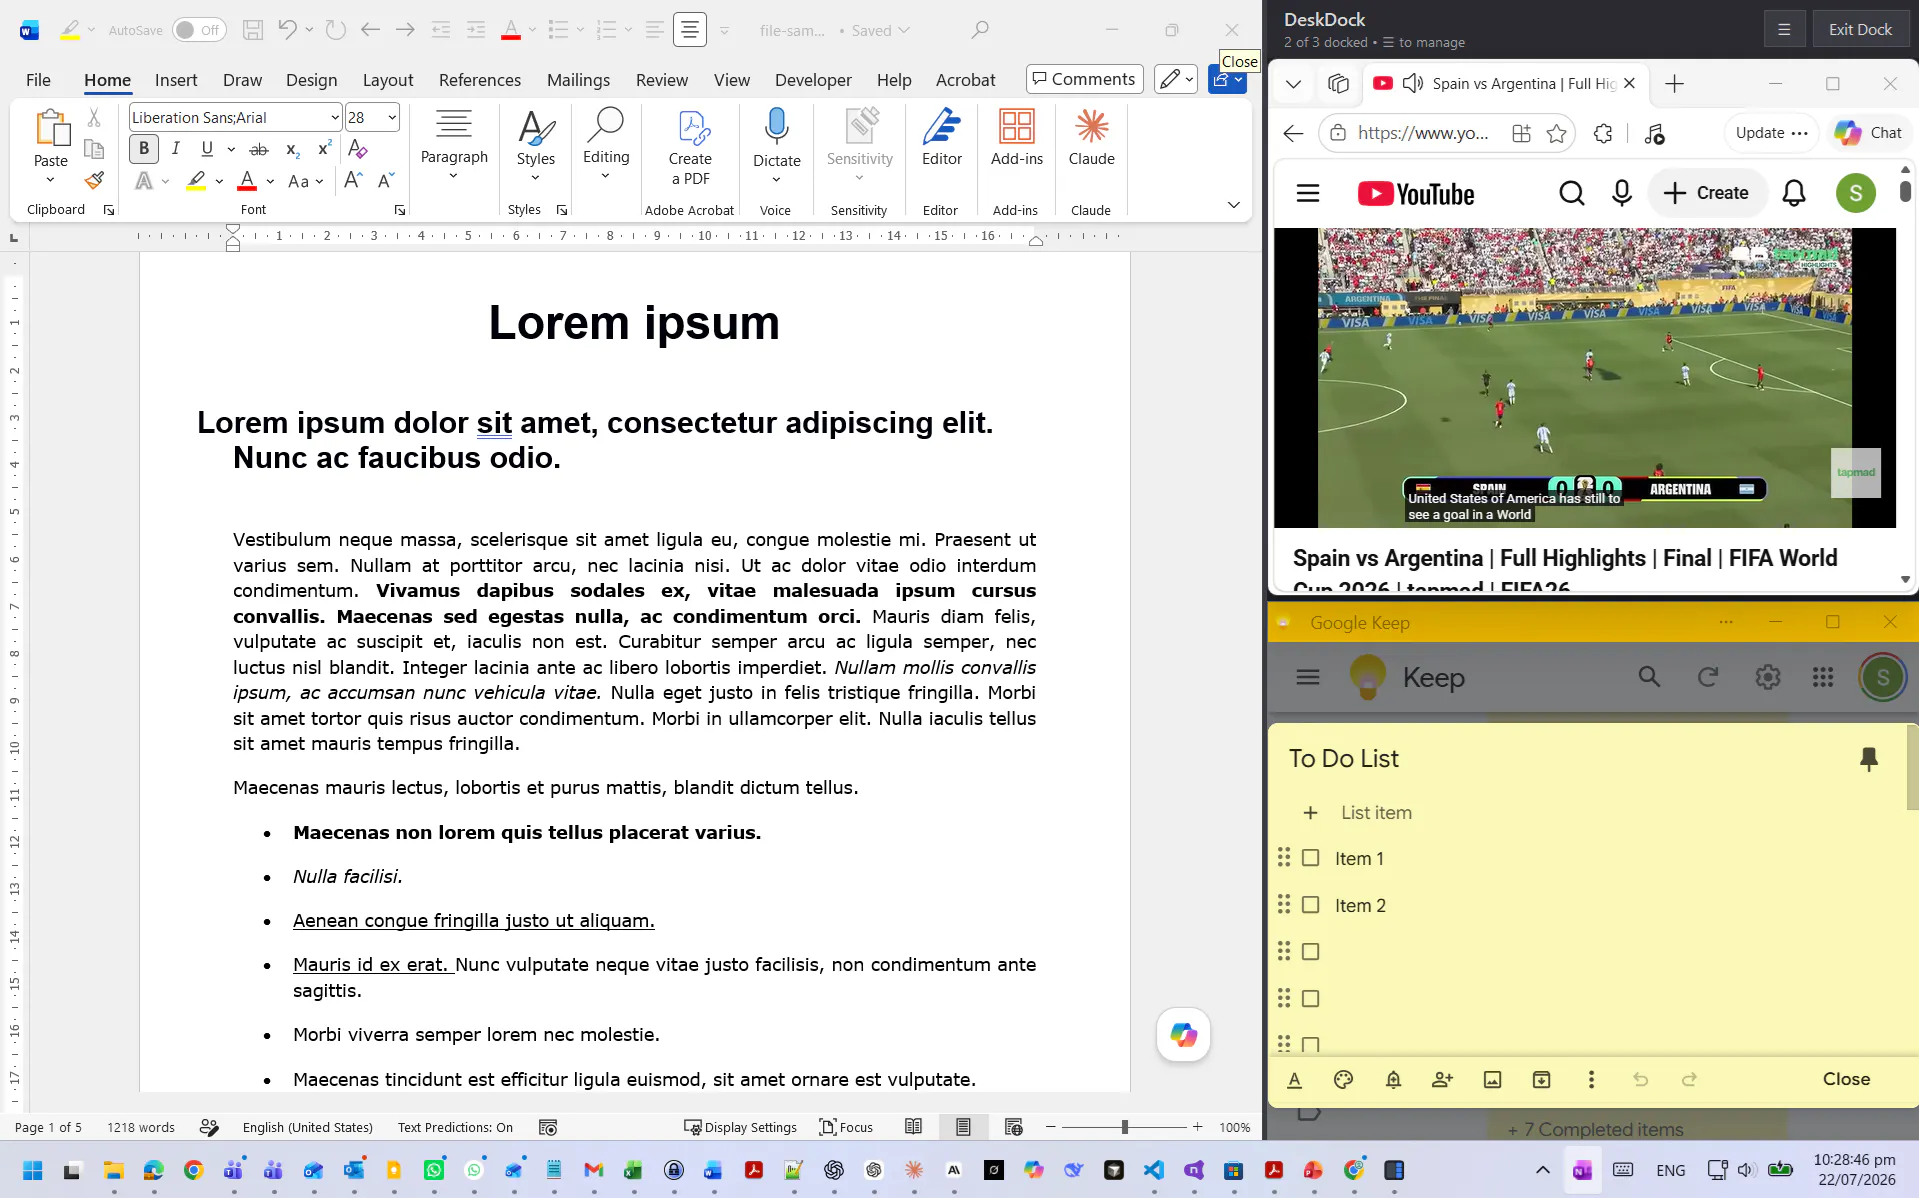
Task: Click the red font color swatch
Action: point(247,181)
